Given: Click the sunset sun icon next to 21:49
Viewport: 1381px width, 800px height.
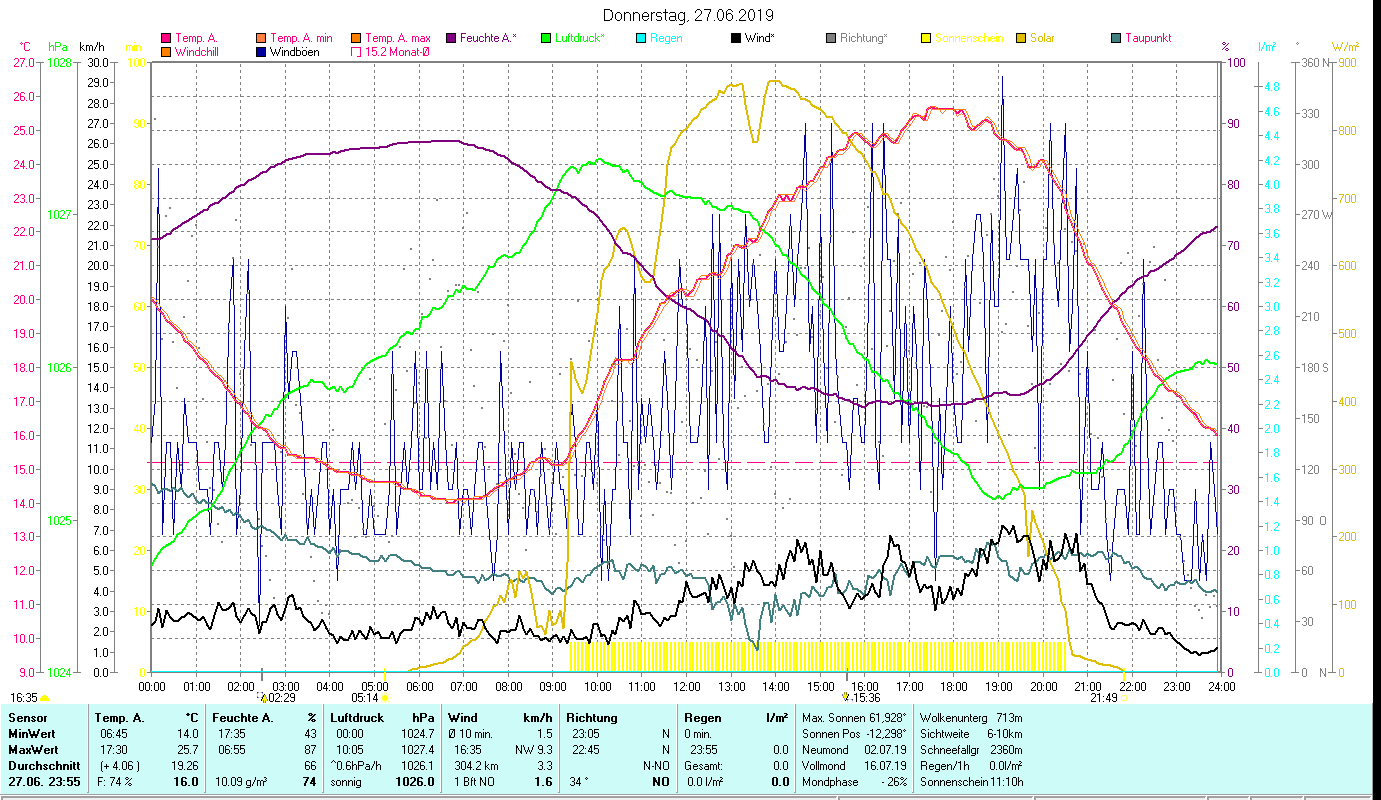Looking at the screenshot, I should point(1124,698).
